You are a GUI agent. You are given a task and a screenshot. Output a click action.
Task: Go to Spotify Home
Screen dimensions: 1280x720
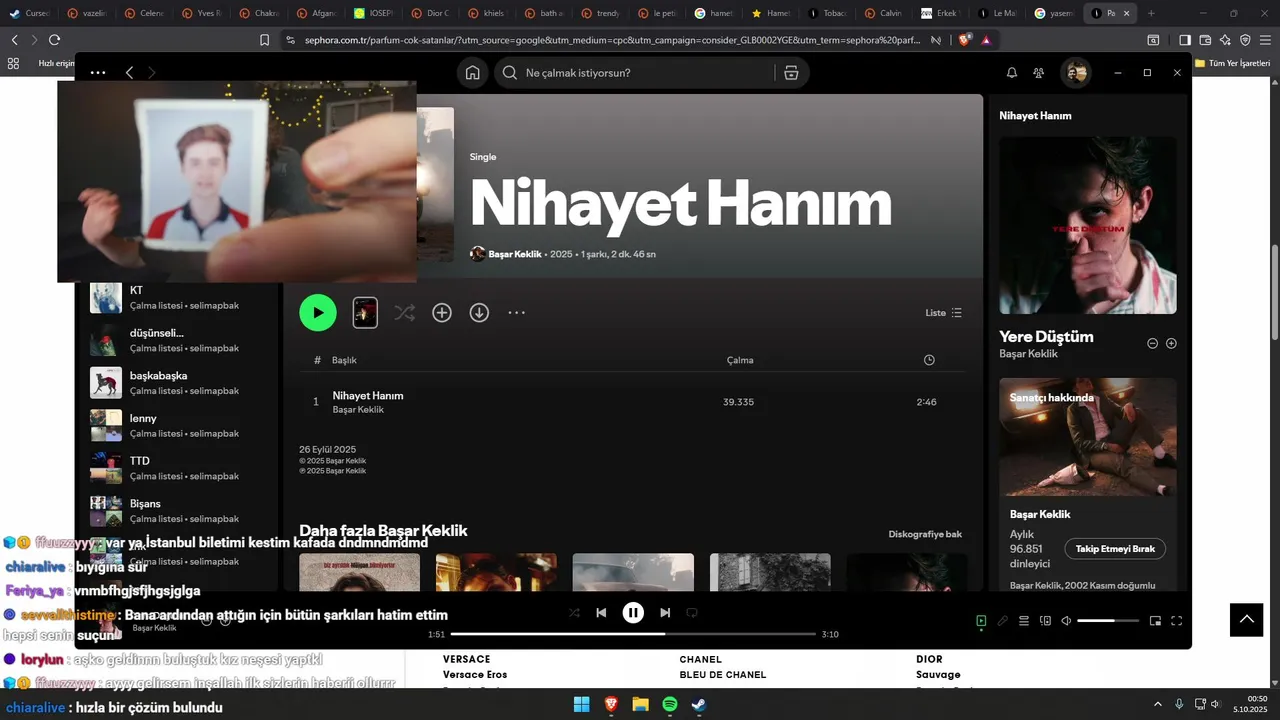coord(472,73)
